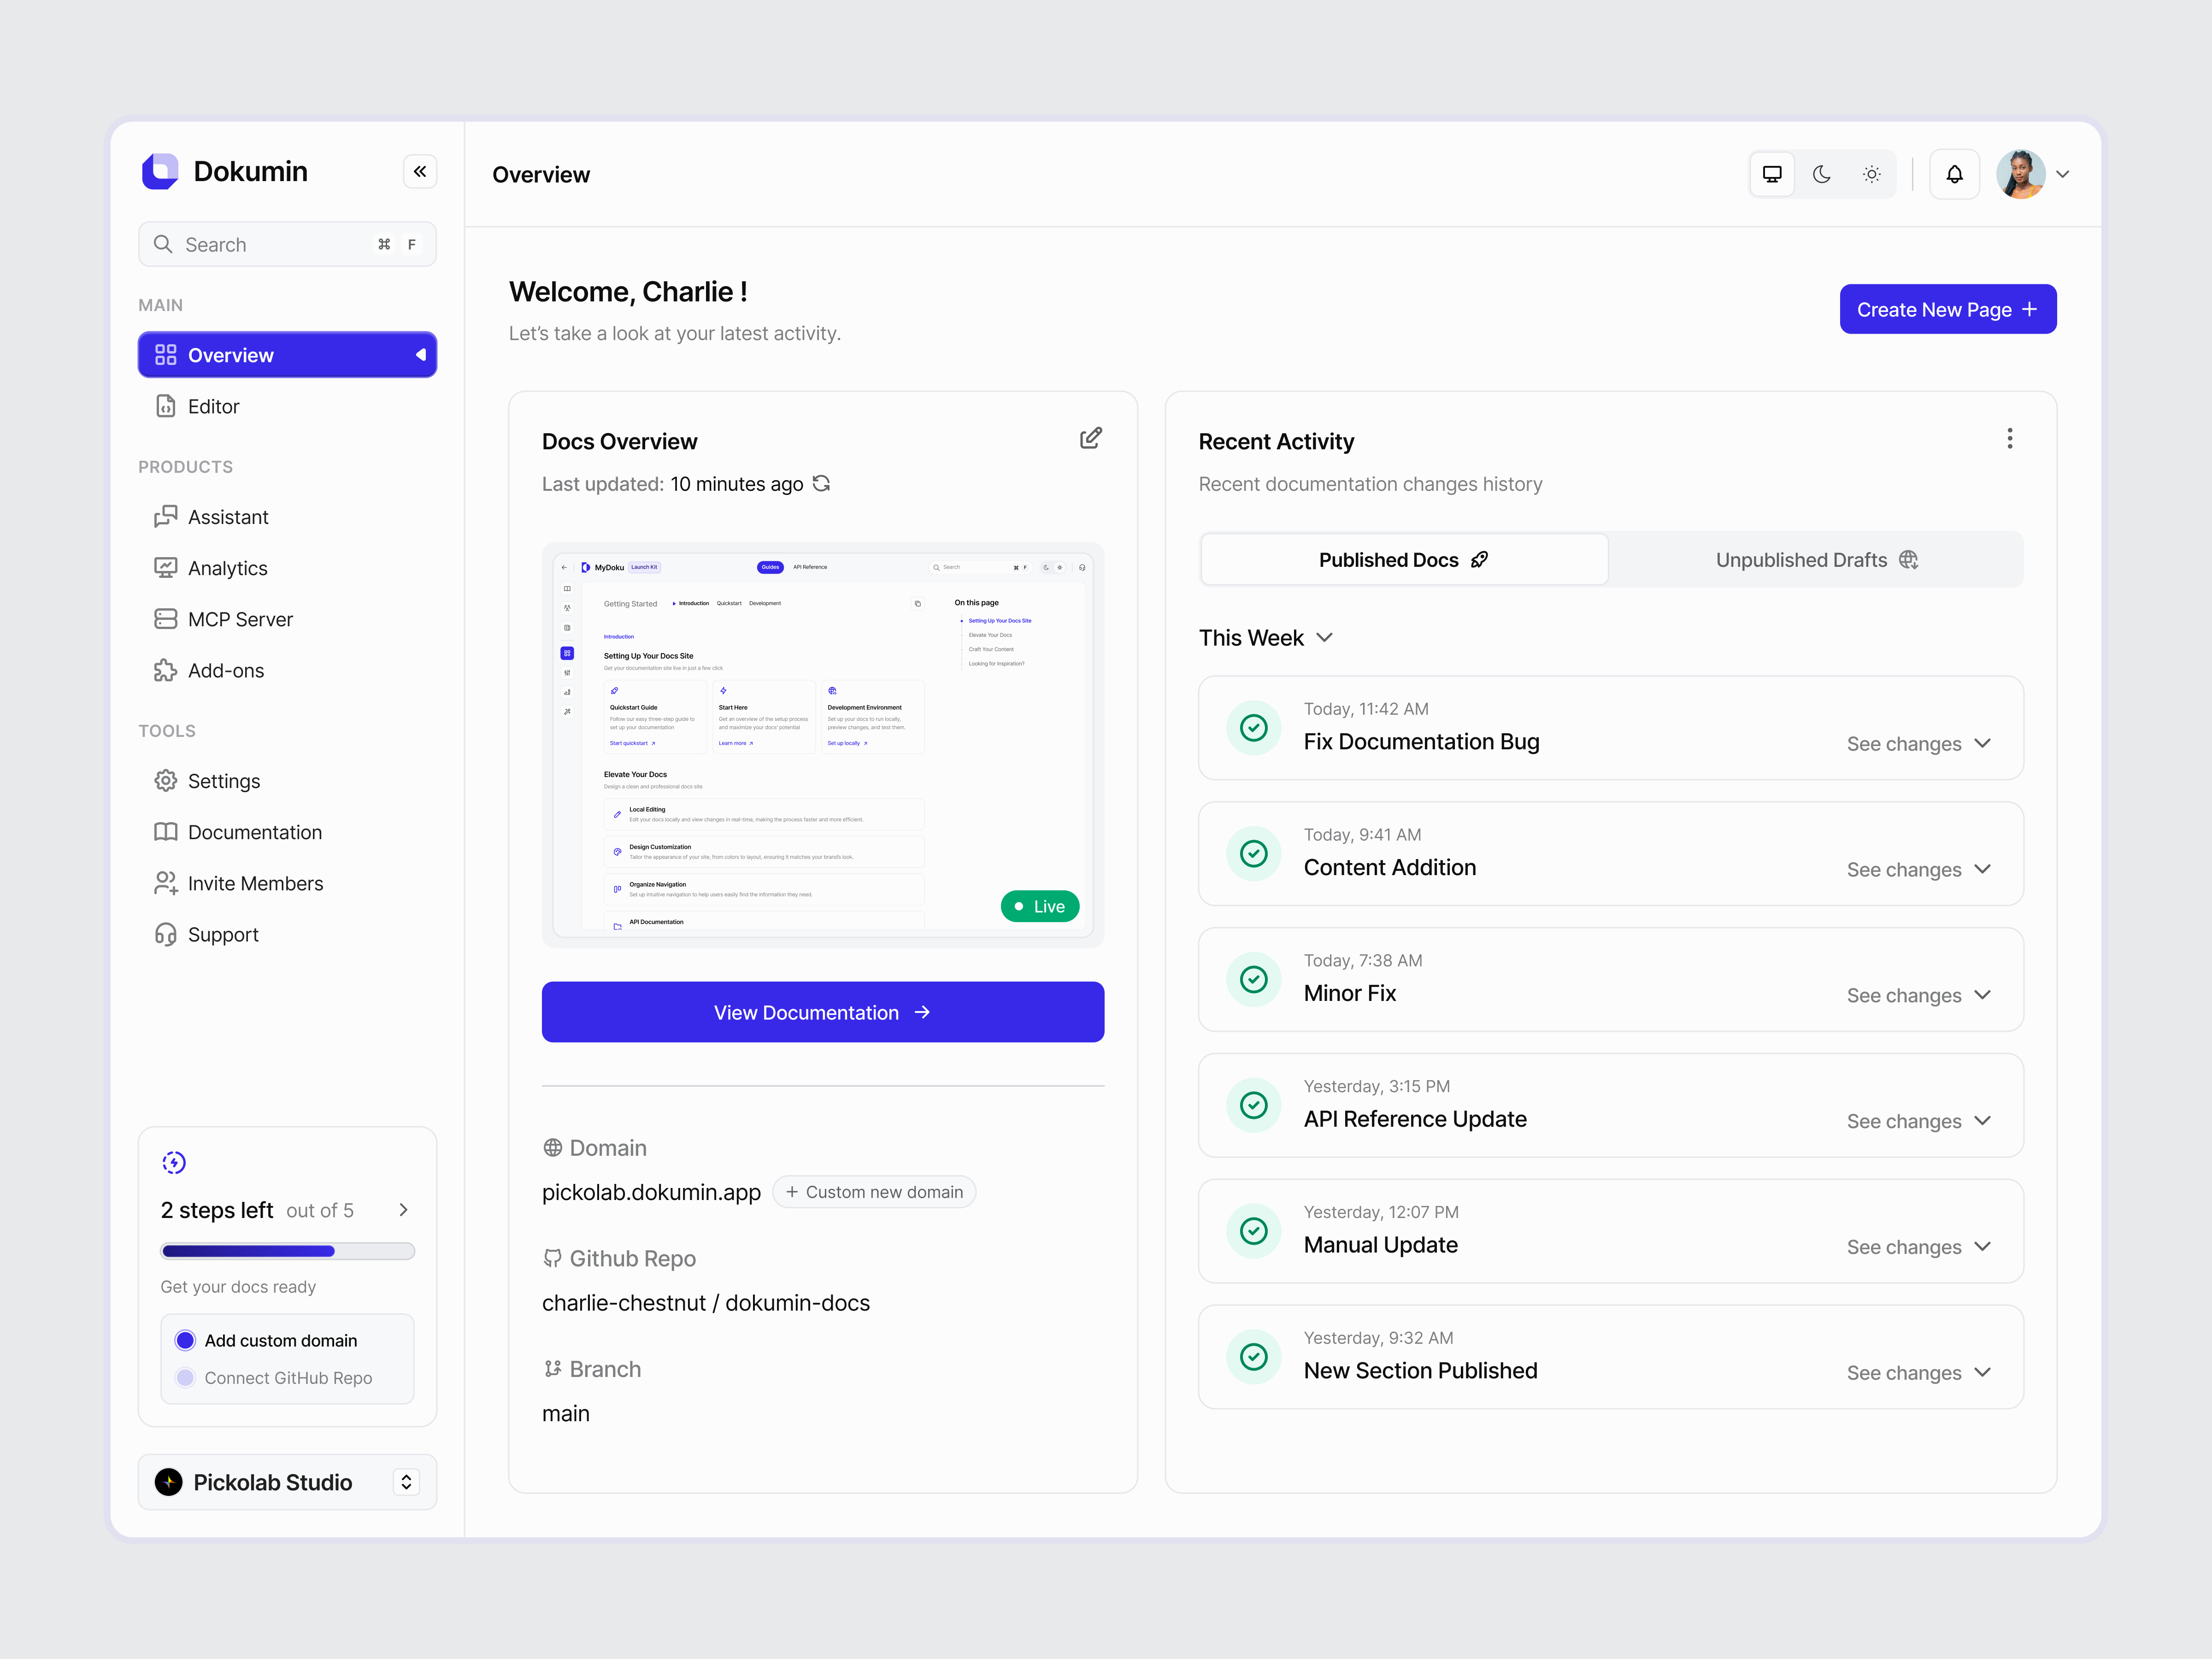Switch to the Unpublished Drafts tab
This screenshot has width=2212, height=1659.
click(x=1815, y=559)
